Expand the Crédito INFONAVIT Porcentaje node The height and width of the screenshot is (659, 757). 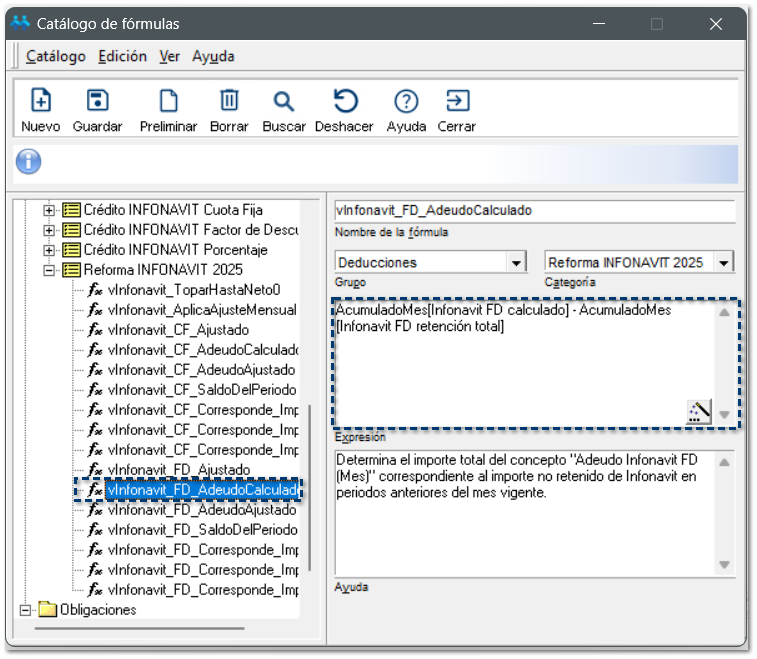48,250
